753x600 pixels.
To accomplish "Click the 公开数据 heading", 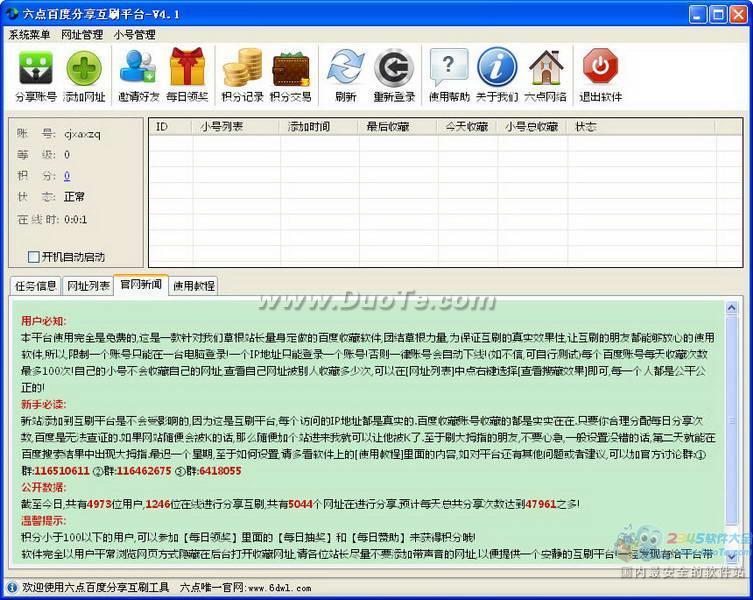I will click(x=44, y=487).
